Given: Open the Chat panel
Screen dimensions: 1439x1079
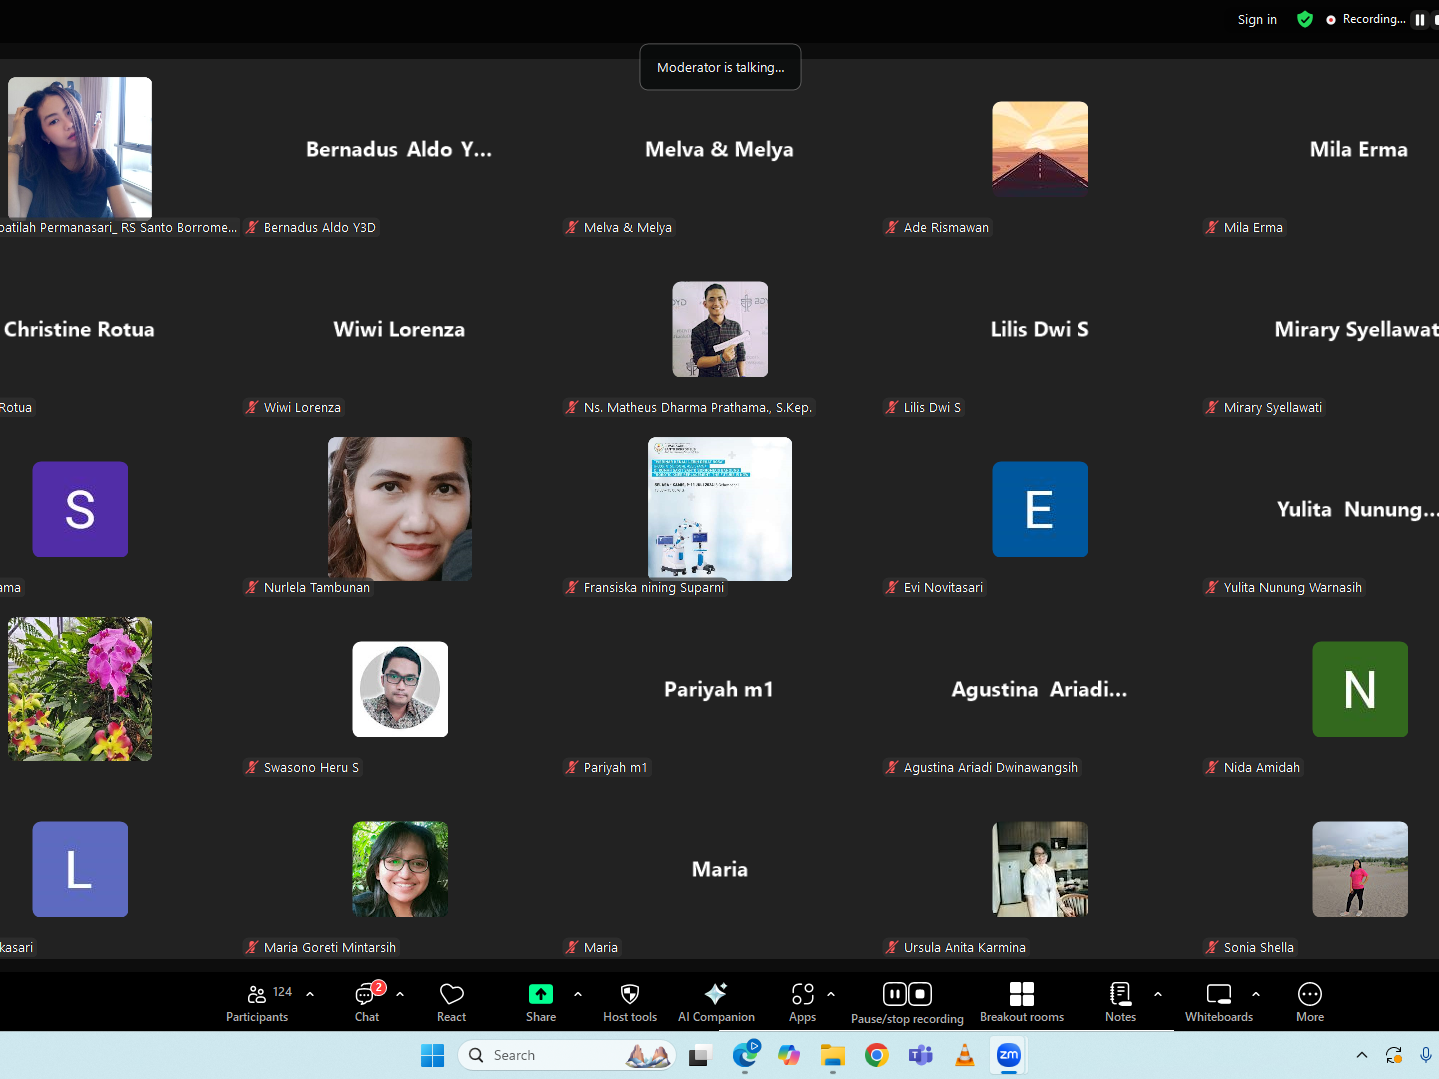Looking at the screenshot, I should pos(367,1002).
